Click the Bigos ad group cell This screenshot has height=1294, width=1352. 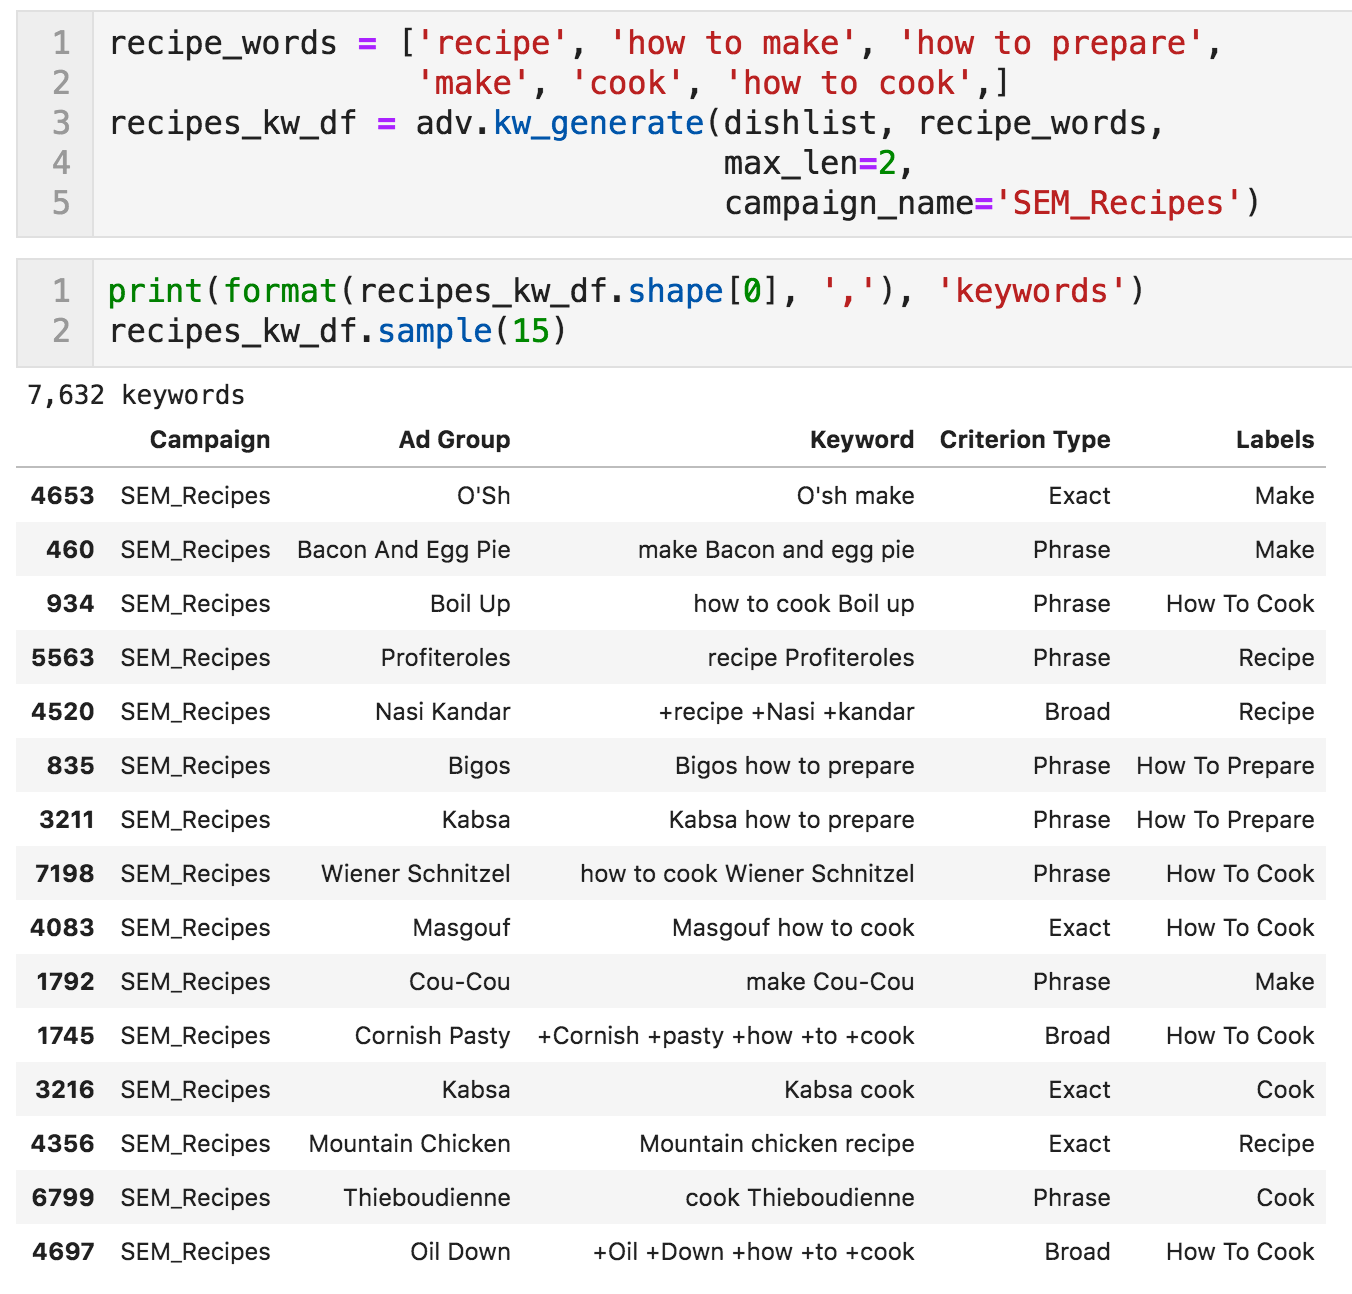click(x=479, y=766)
